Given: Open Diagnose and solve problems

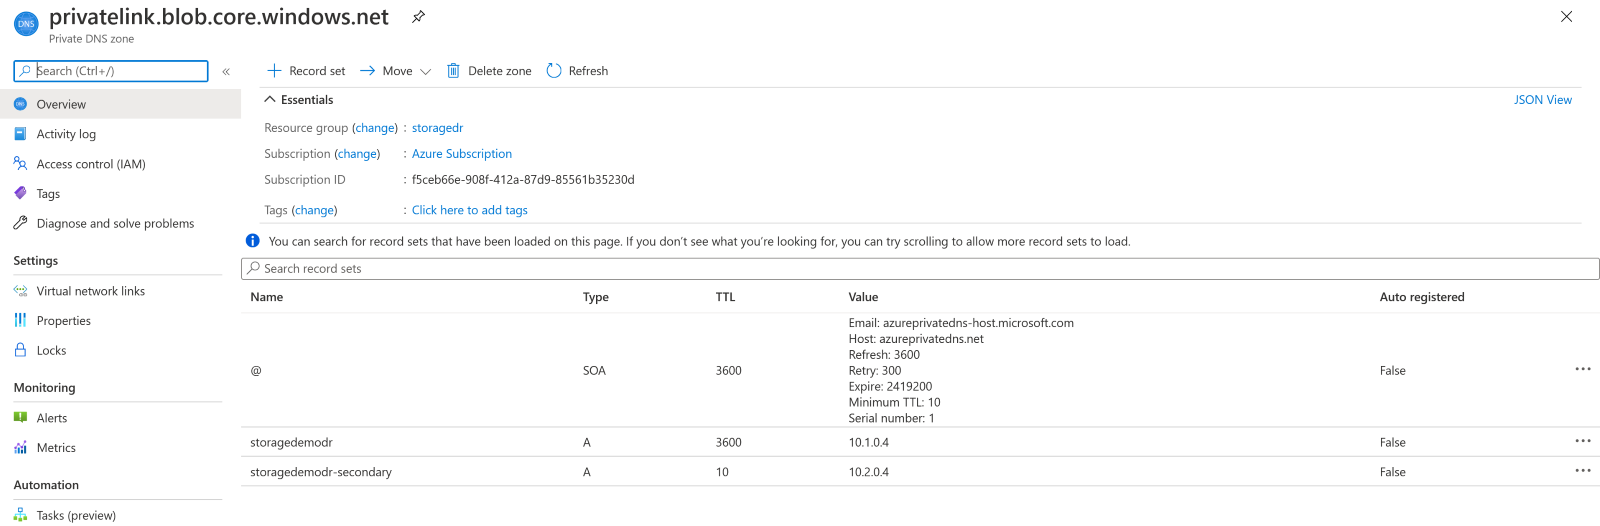Looking at the screenshot, I should (x=115, y=224).
